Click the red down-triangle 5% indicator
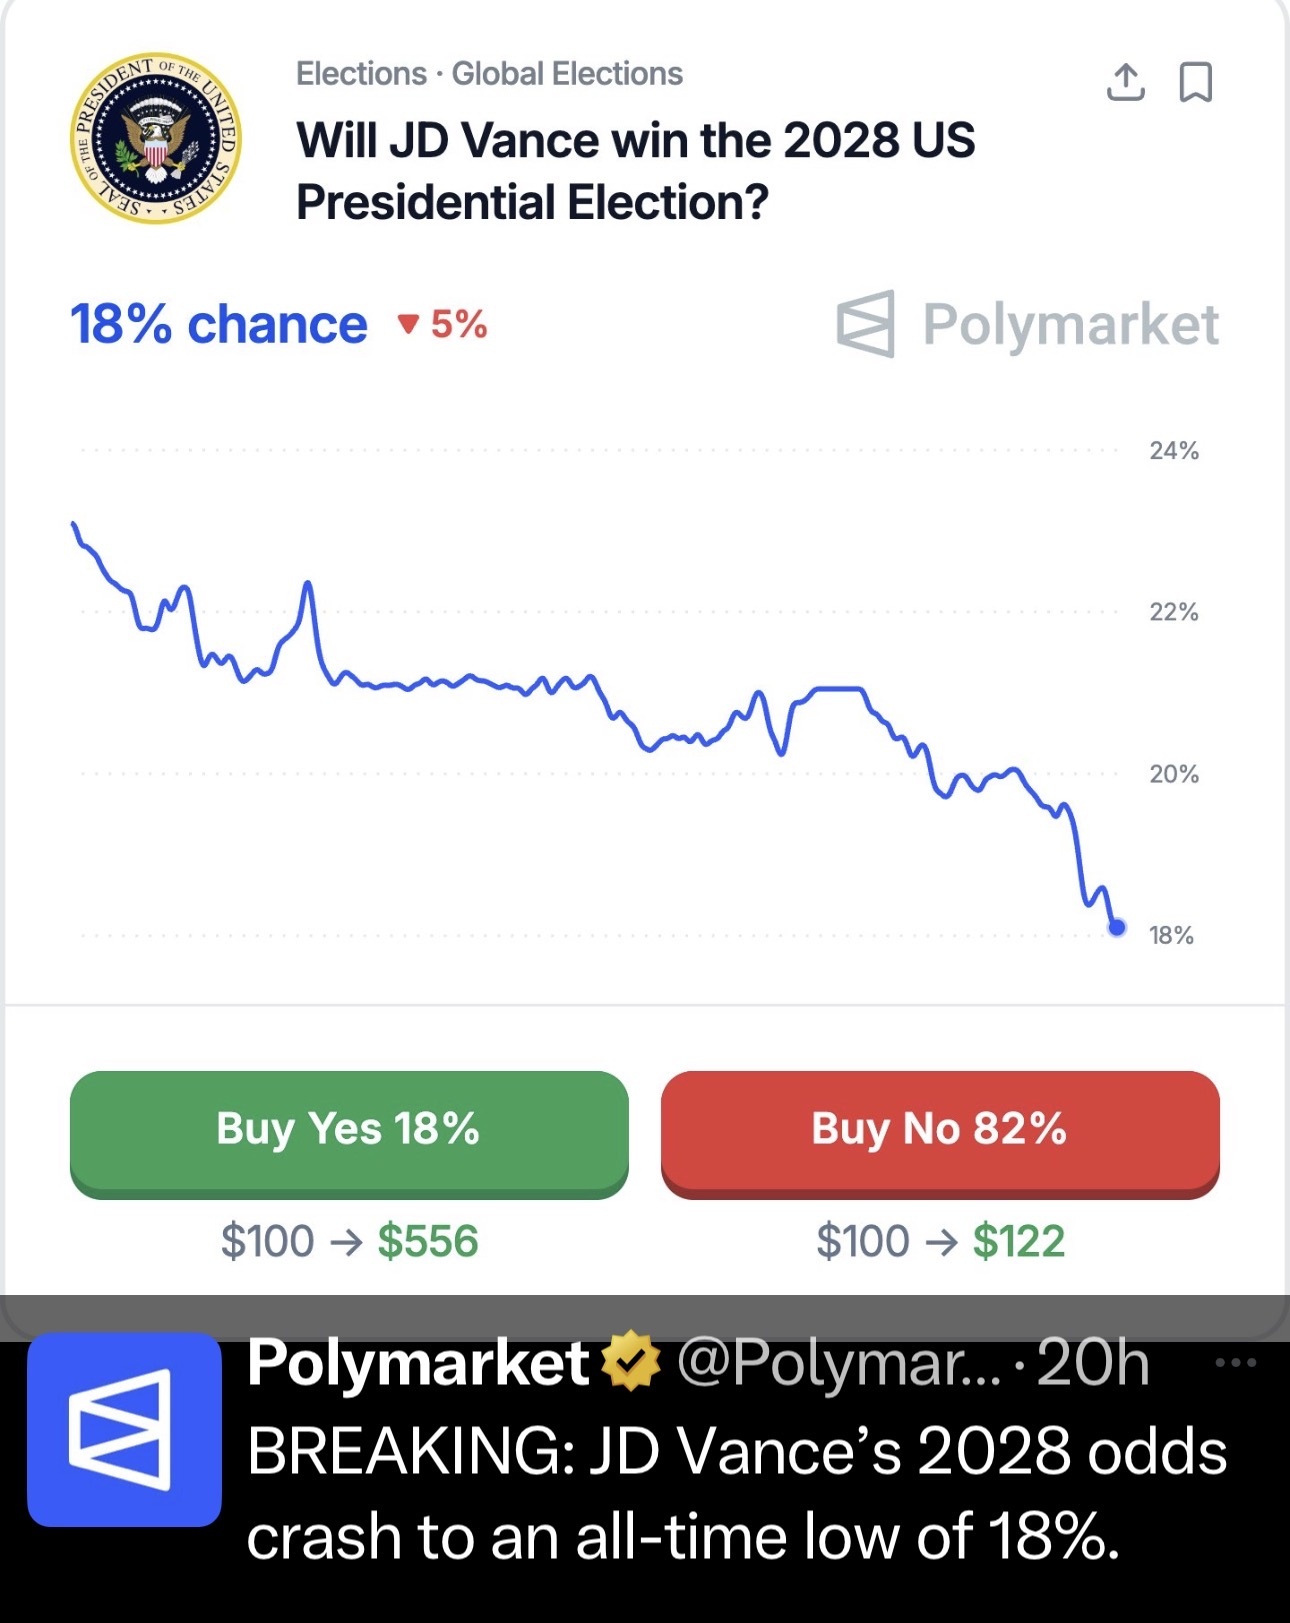 pos(442,324)
